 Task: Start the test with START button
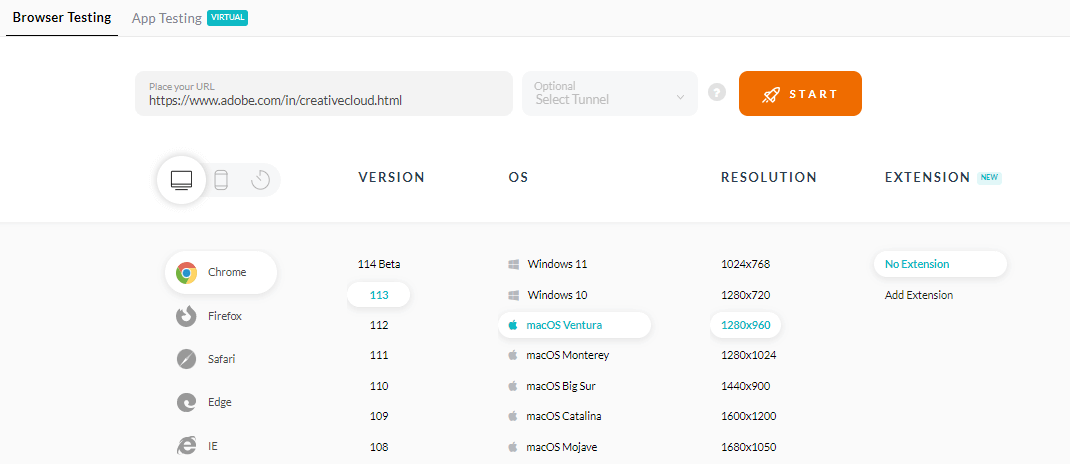pyautogui.click(x=800, y=93)
